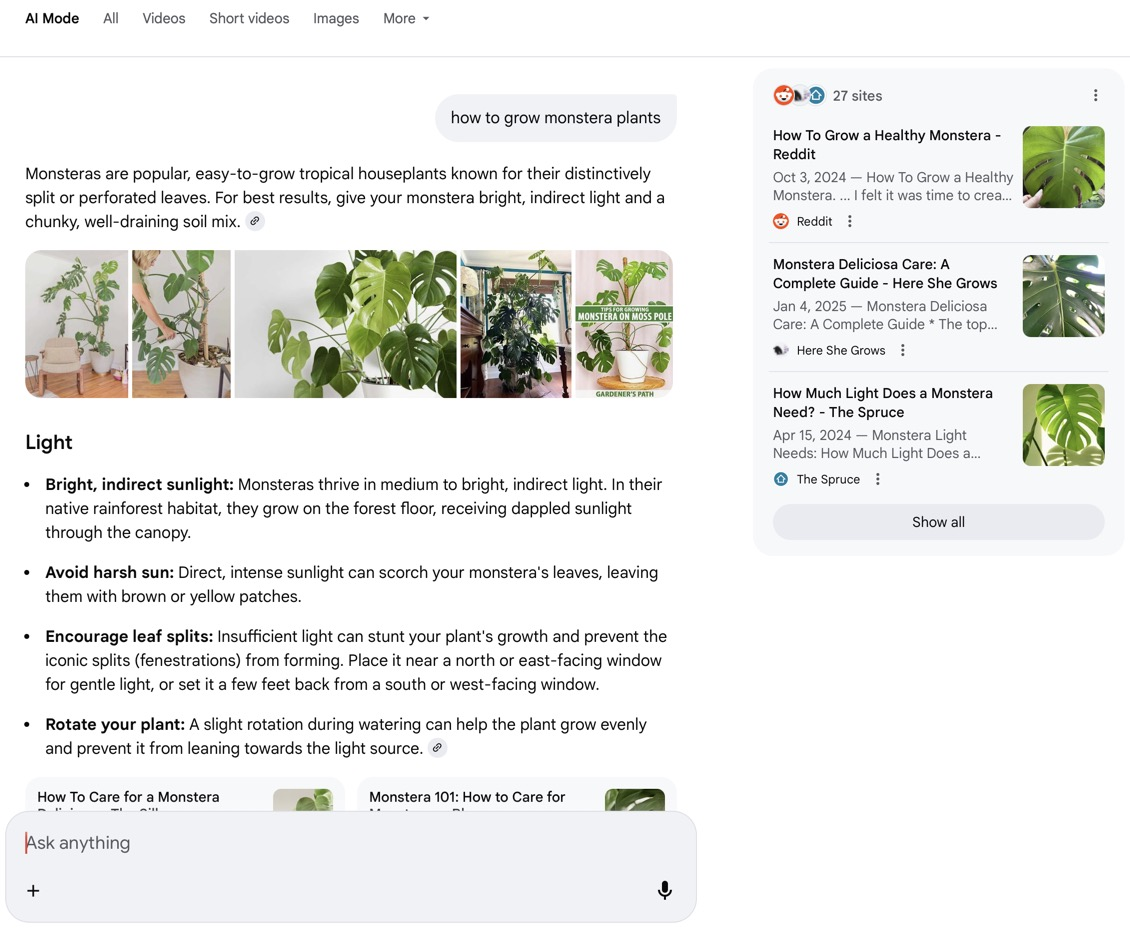This screenshot has width=1130, height=931.
Task: Open Monstera Deliciosa Care Complete Guide link
Action: click(x=884, y=273)
